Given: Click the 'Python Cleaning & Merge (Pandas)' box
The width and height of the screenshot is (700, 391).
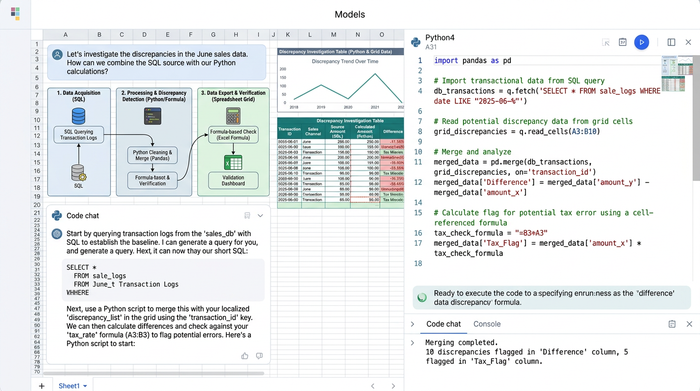Looking at the screenshot, I should point(152,155).
